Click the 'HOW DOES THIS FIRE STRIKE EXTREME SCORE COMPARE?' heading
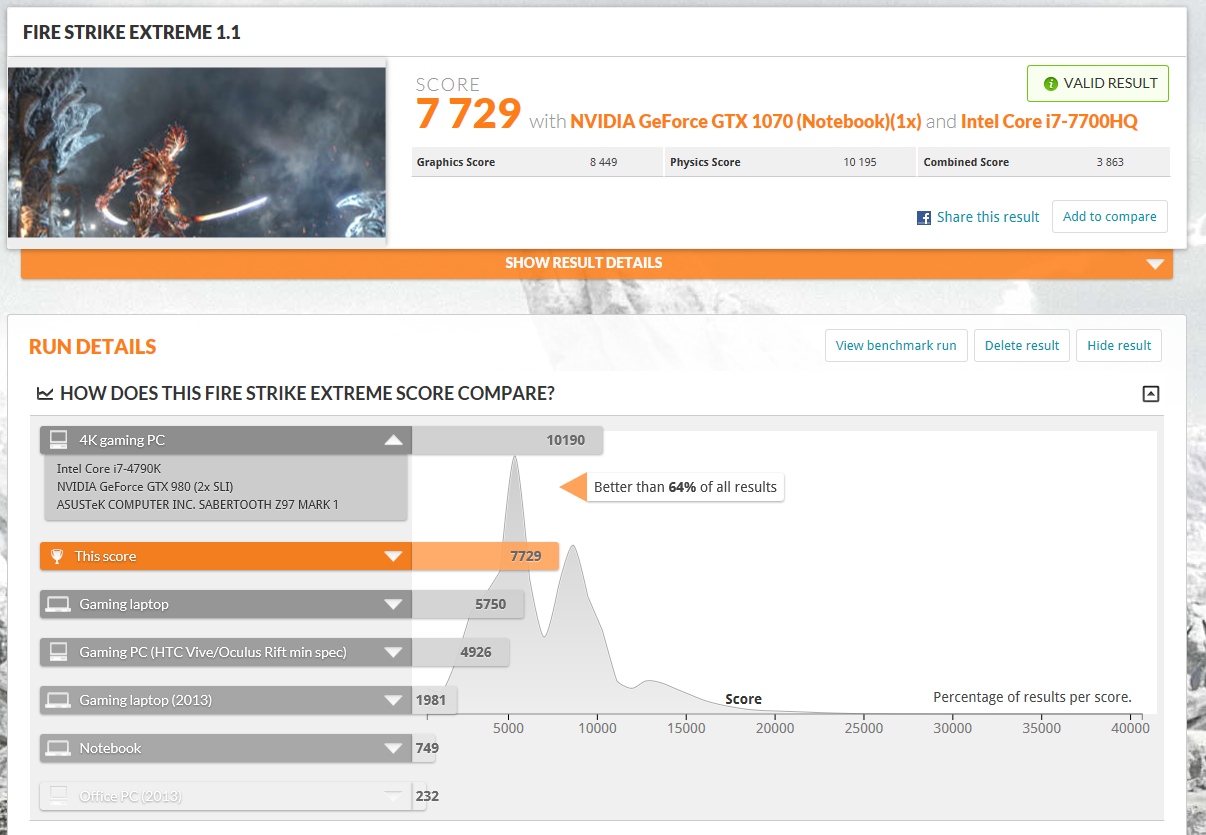The image size is (1206, 835). (307, 394)
